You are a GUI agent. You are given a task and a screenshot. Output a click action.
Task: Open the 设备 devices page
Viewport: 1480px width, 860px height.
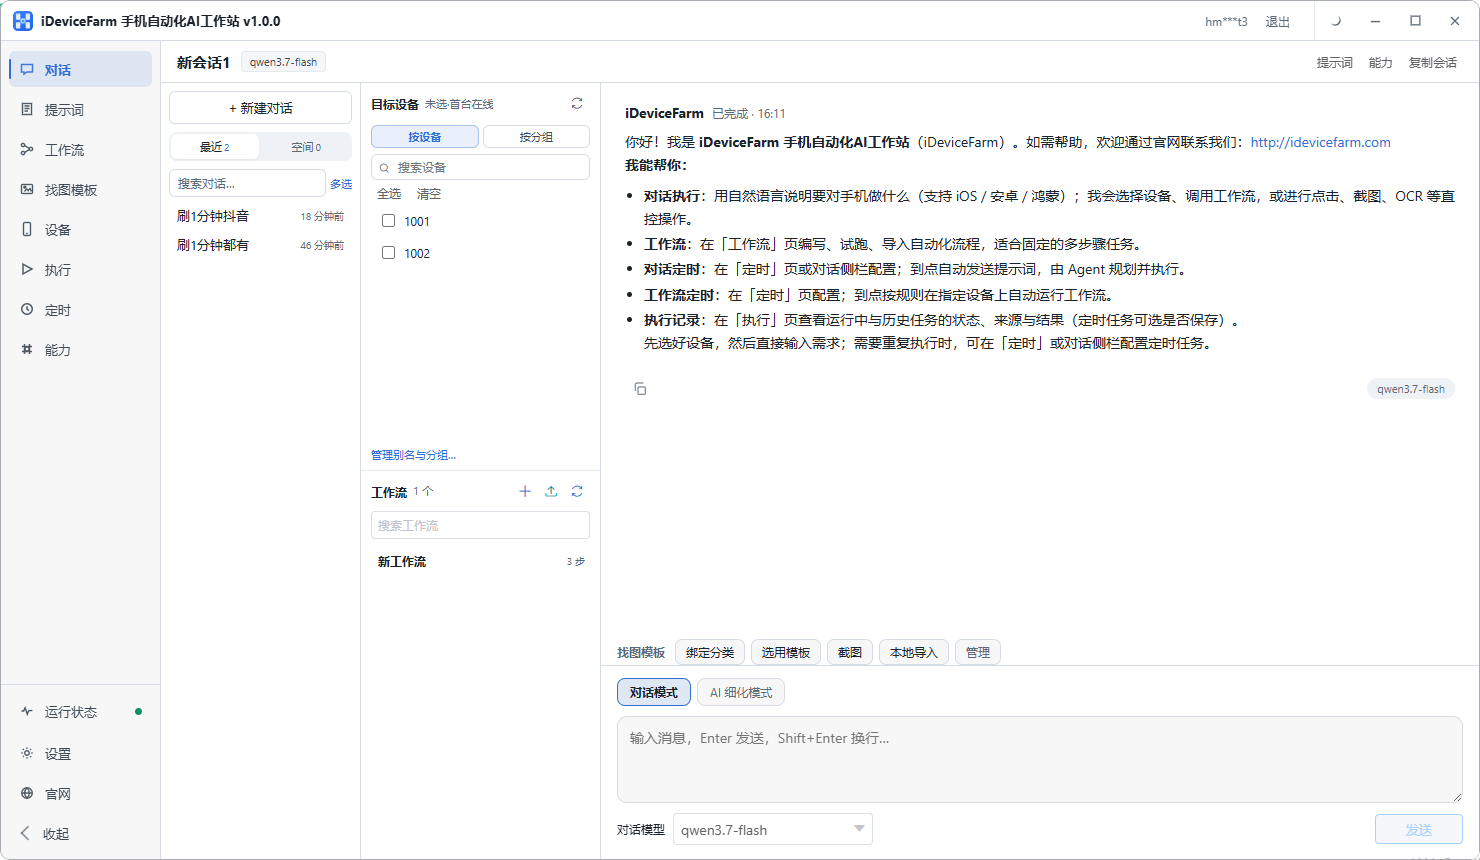coord(80,230)
